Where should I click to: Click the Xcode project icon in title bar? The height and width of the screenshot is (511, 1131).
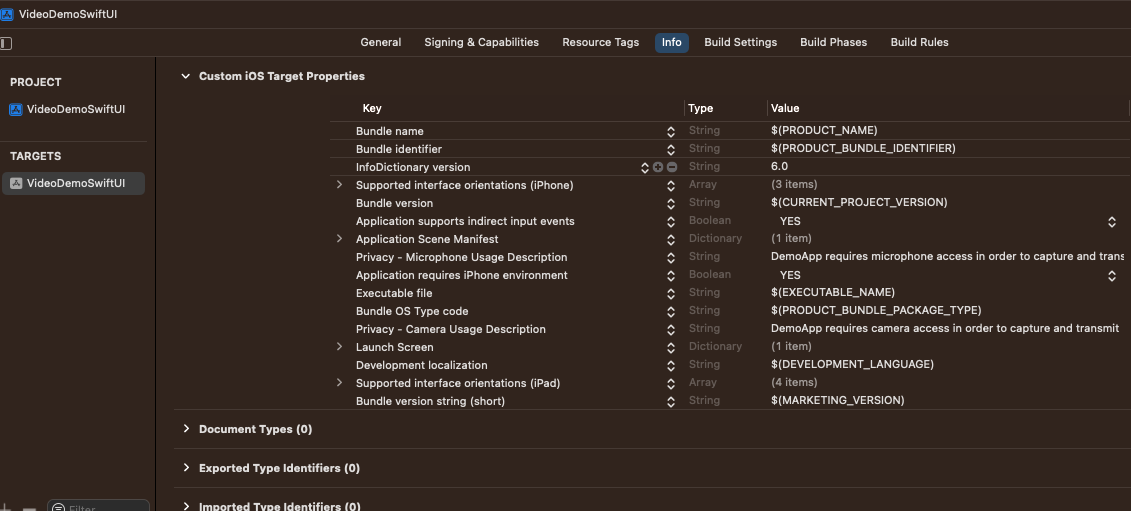pyautogui.click(x=8, y=14)
